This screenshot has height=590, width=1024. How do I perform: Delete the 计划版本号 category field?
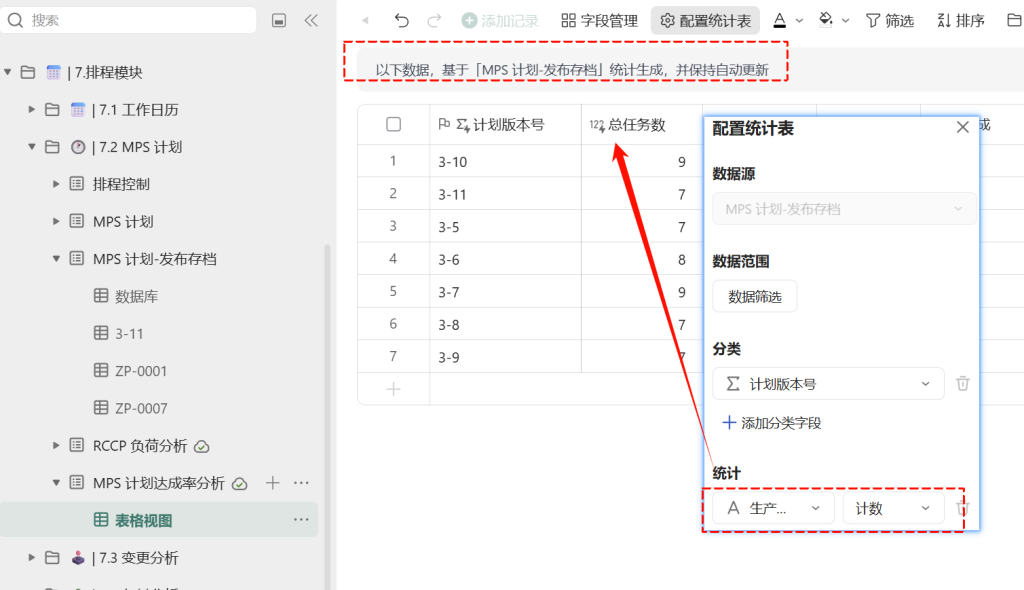[x=963, y=384]
